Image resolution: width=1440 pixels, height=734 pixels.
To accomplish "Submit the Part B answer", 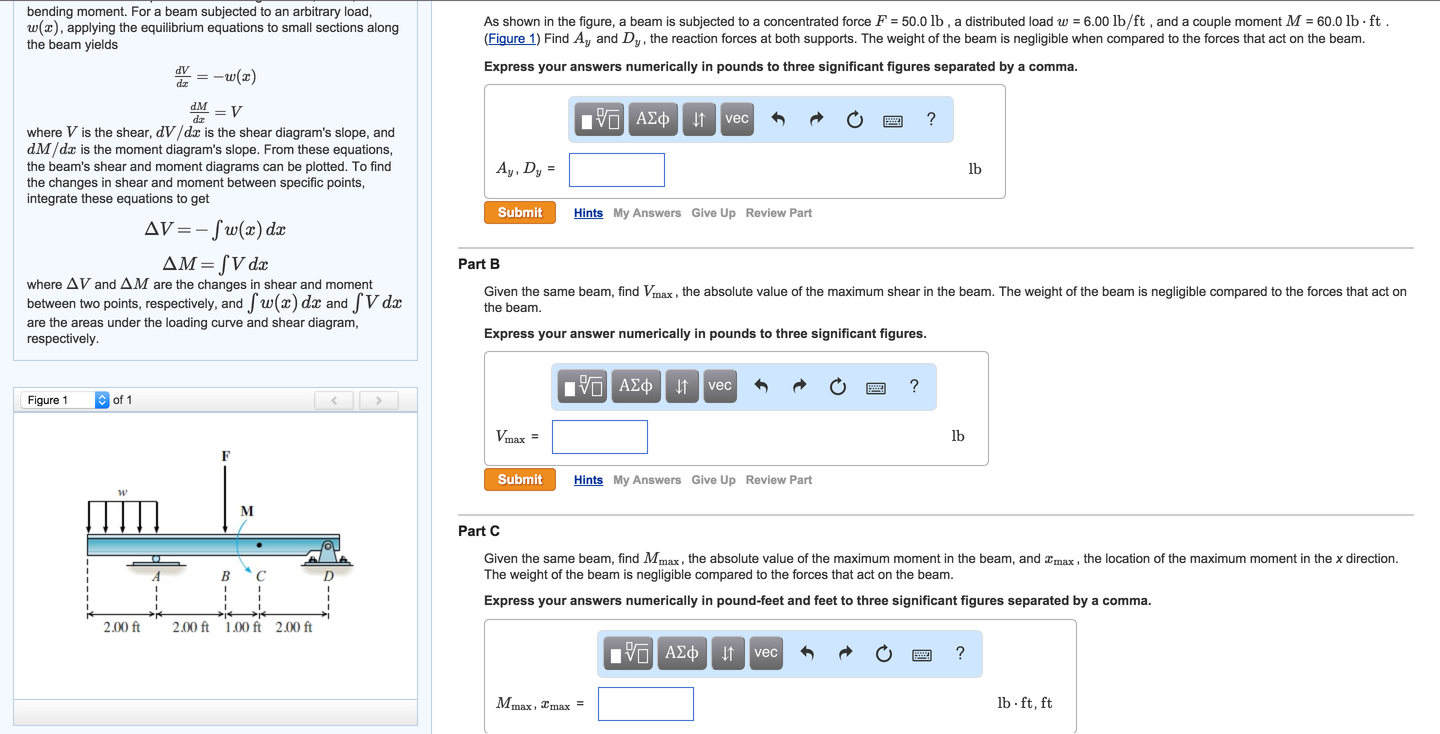I will [519, 479].
